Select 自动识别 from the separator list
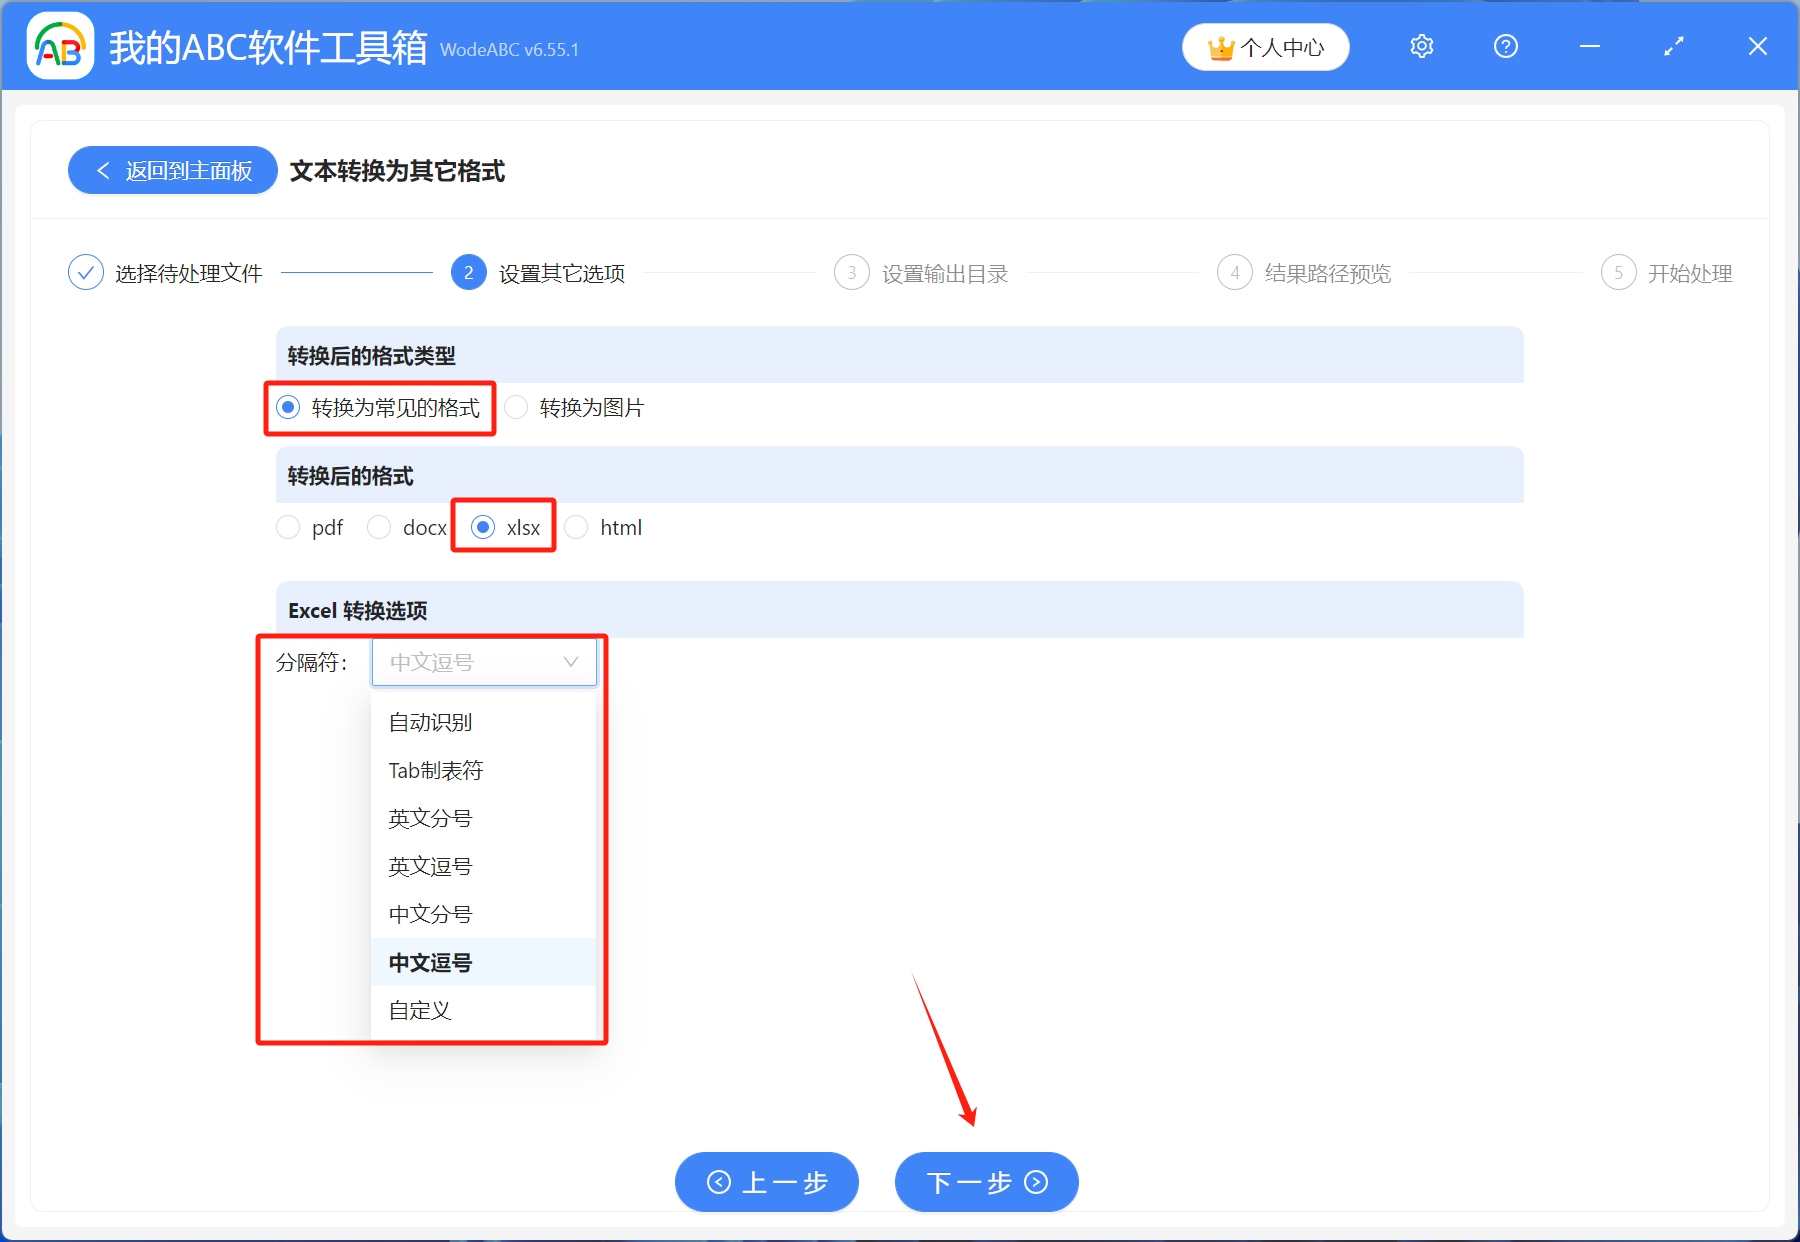The width and height of the screenshot is (1800, 1242). [430, 722]
